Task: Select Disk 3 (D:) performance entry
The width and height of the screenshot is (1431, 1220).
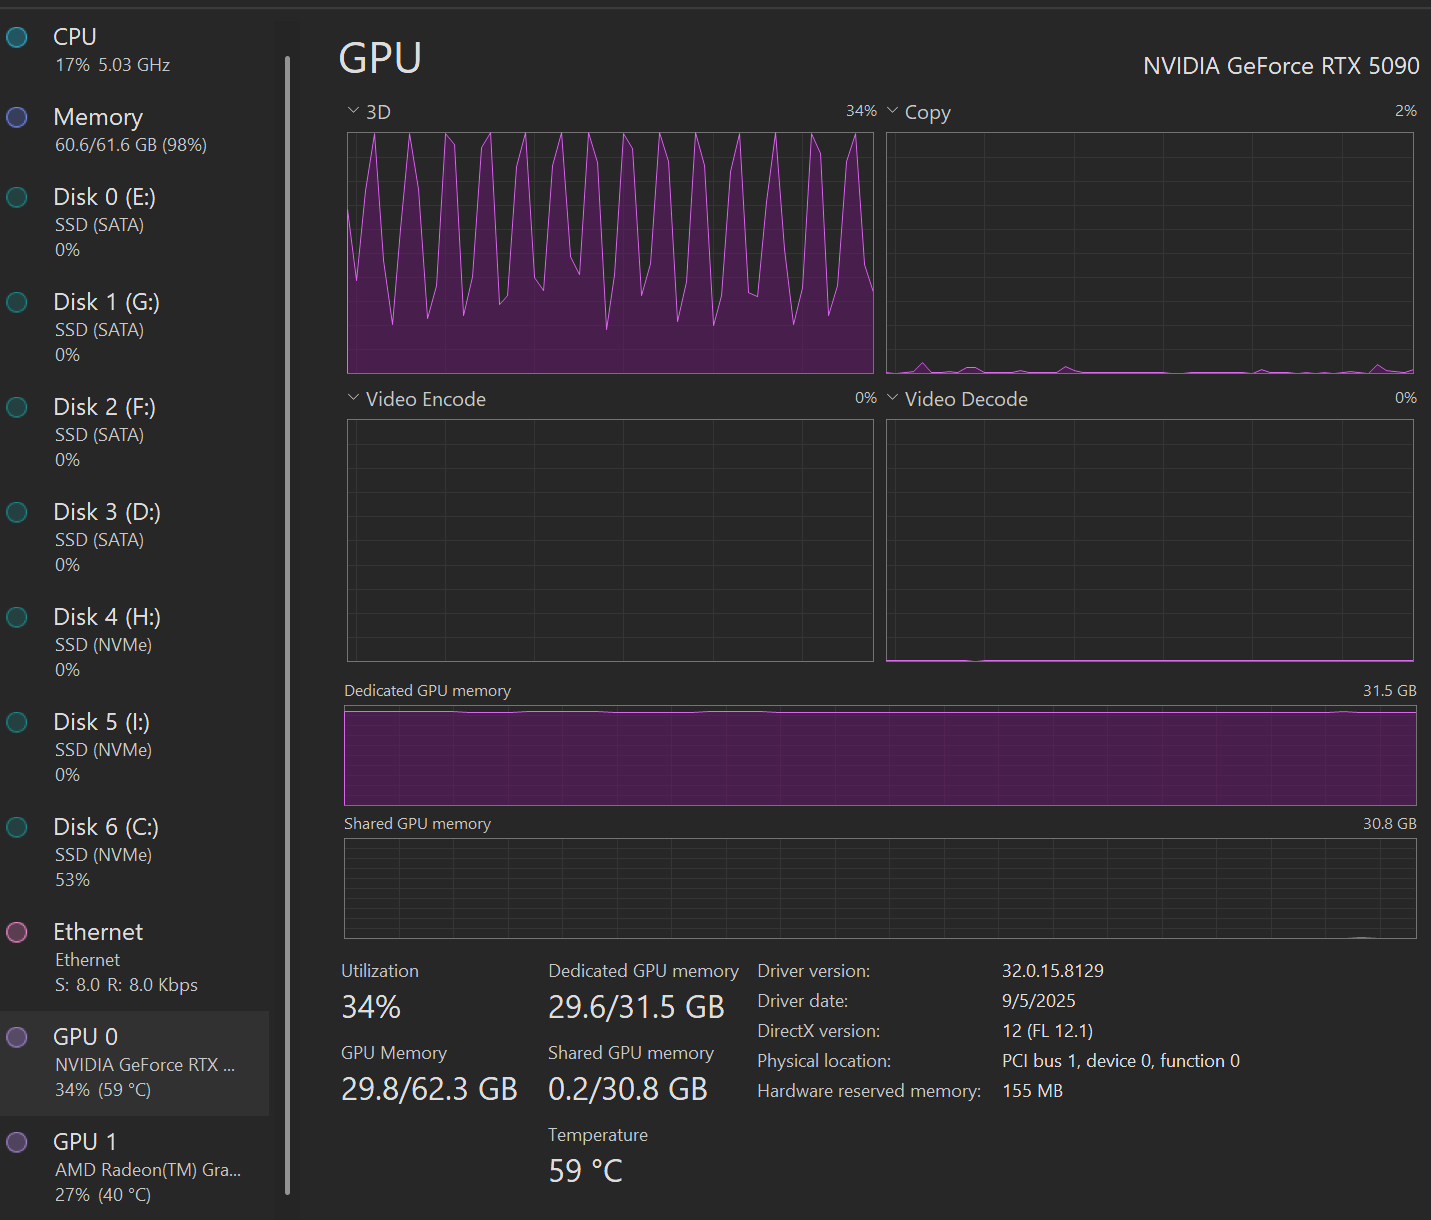Action: pos(135,537)
